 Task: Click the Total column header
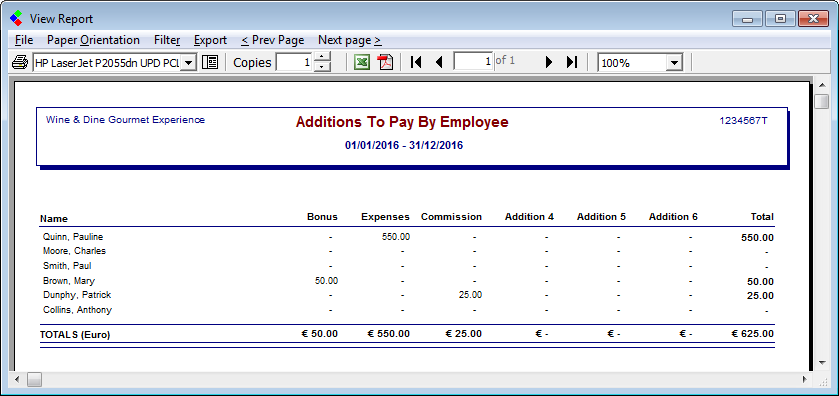click(x=762, y=217)
